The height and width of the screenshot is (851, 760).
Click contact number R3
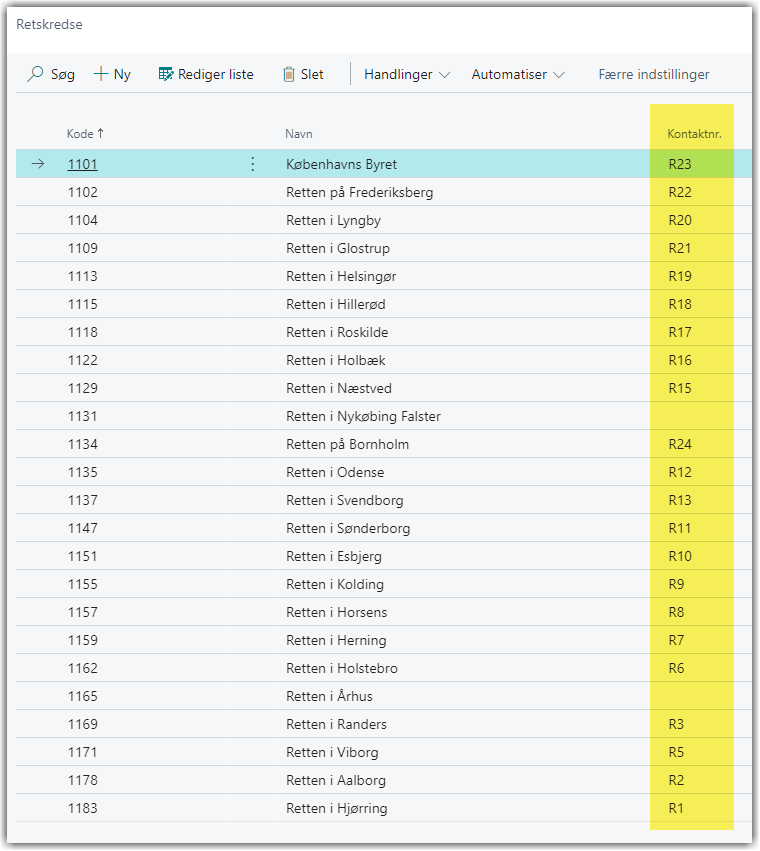(676, 725)
